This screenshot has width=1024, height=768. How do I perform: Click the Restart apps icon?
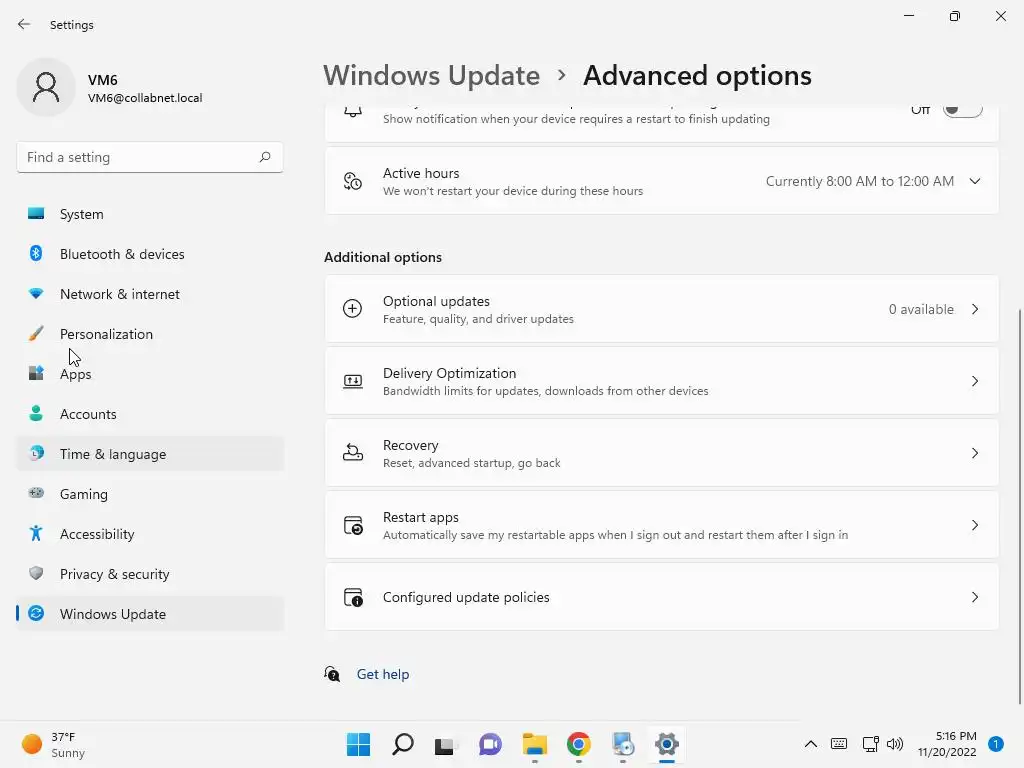tap(353, 525)
